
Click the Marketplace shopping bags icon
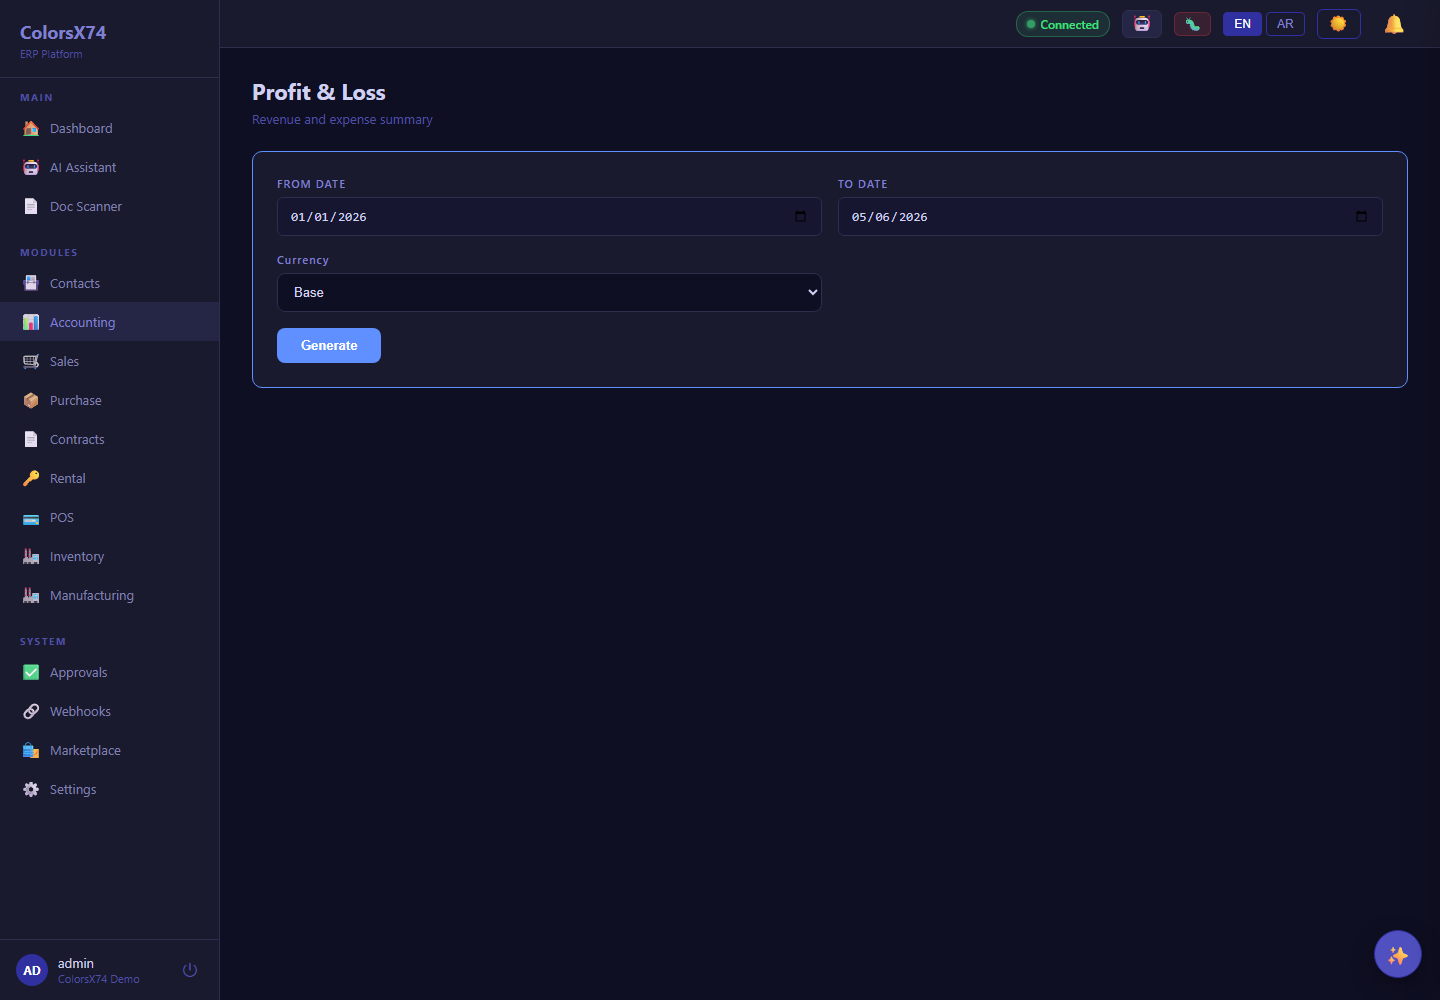[x=31, y=750]
